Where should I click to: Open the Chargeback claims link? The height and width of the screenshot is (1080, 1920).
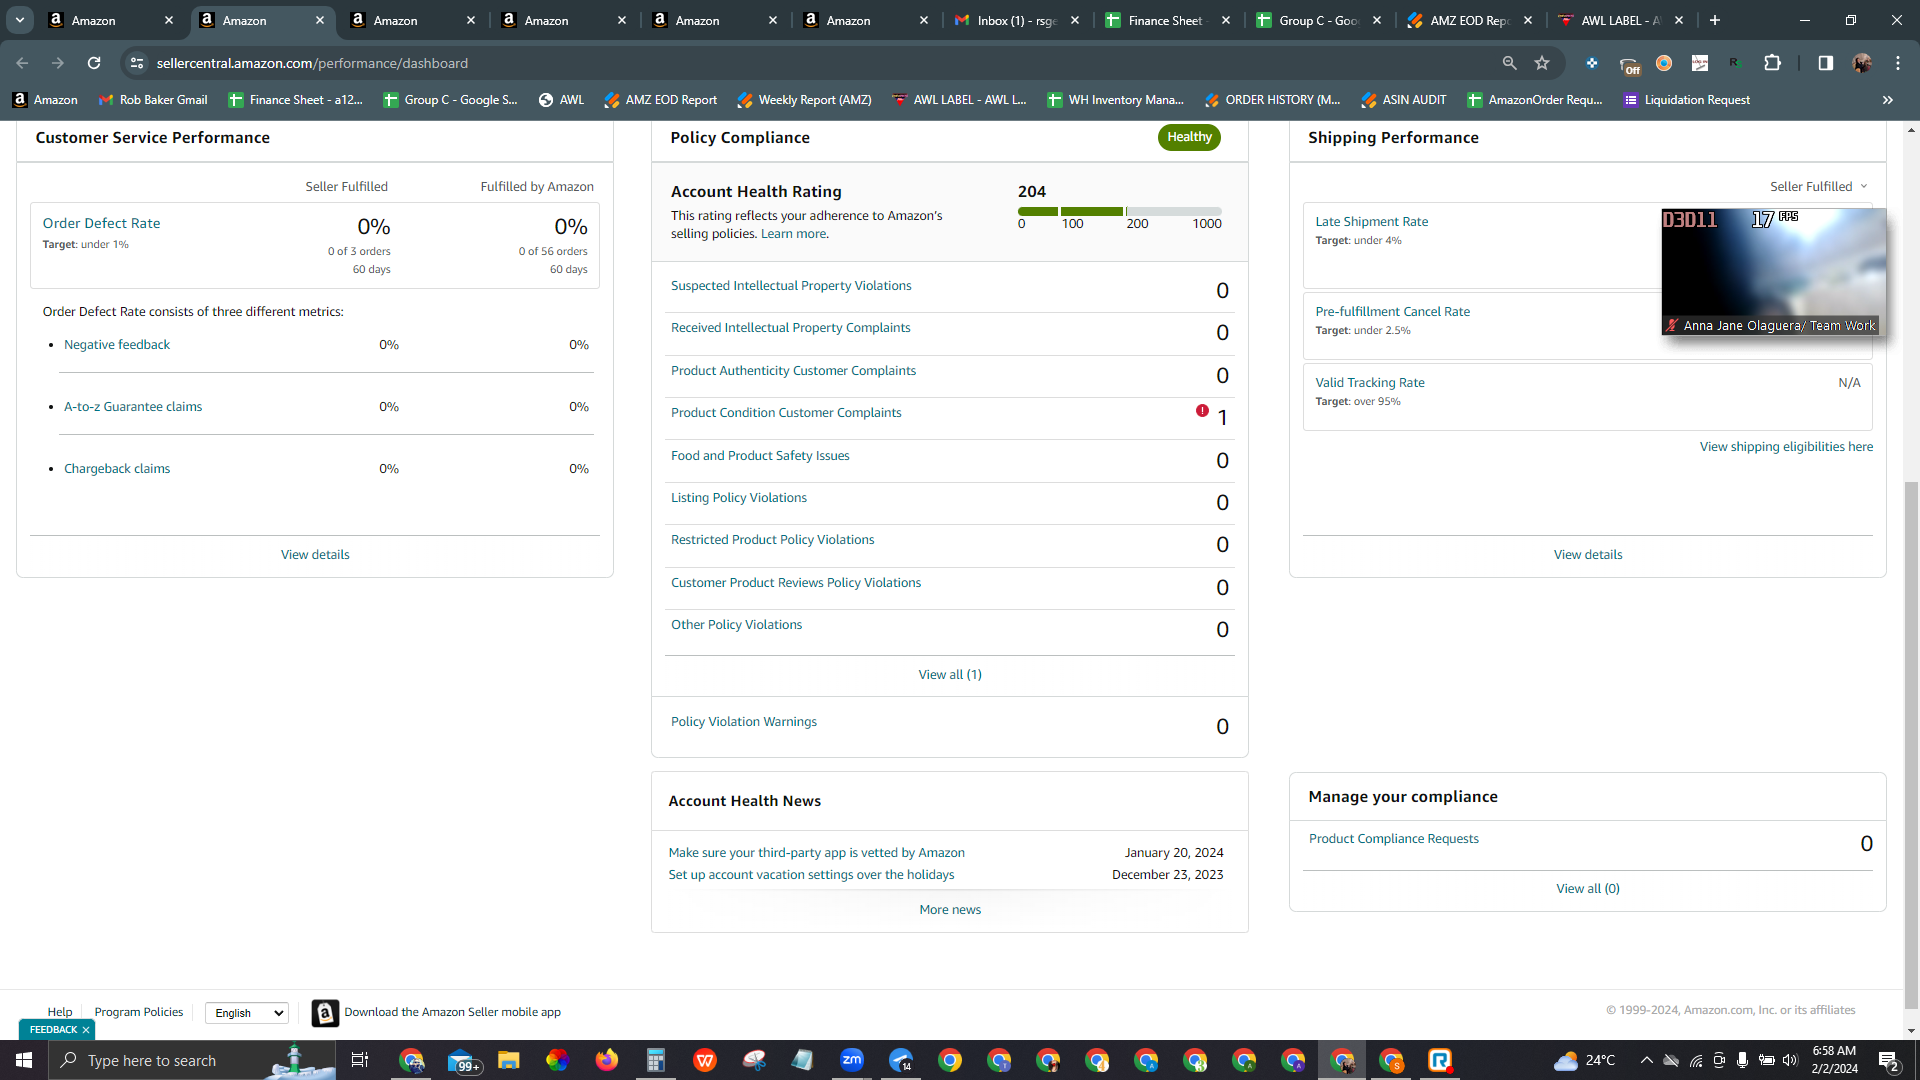tap(117, 469)
